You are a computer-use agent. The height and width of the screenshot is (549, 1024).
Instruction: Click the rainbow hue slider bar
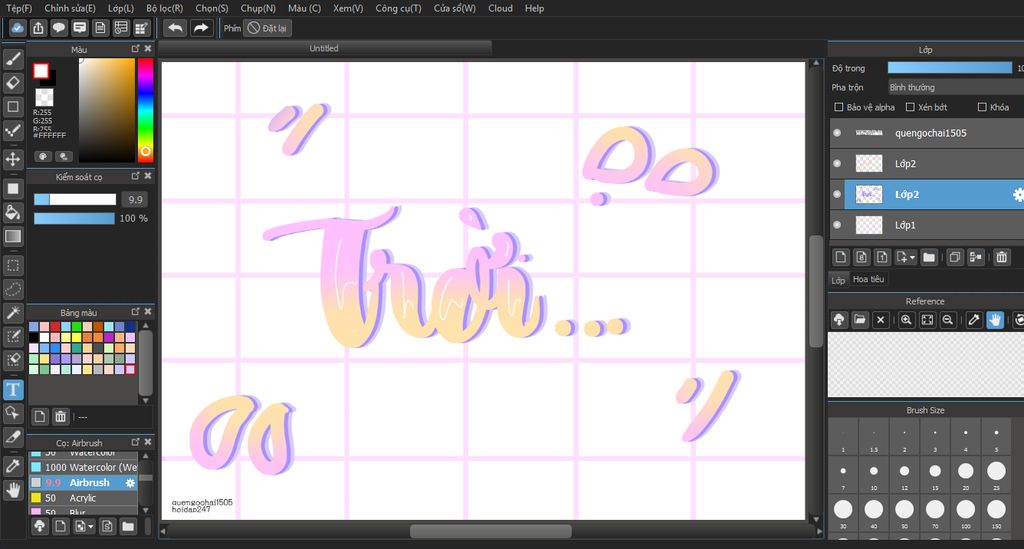tap(146, 110)
